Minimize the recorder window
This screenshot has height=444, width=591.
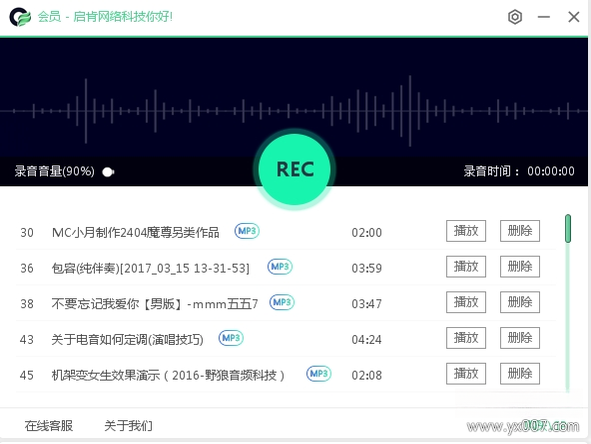click(x=544, y=17)
